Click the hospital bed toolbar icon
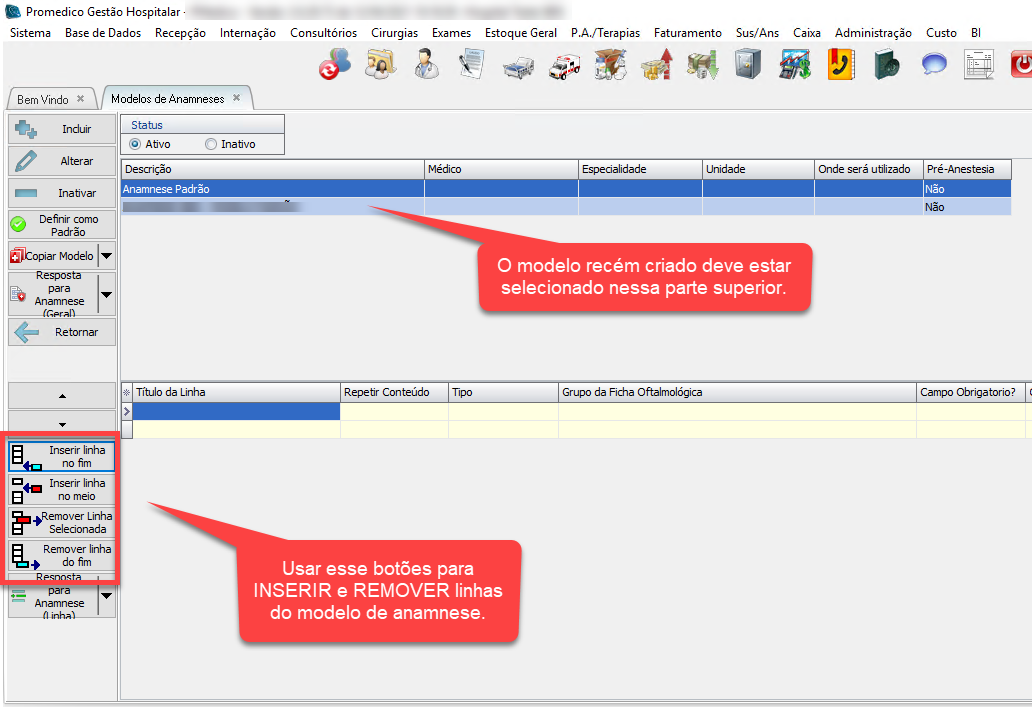The width and height of the screenshot is (1032, 707). click(518, 66)
